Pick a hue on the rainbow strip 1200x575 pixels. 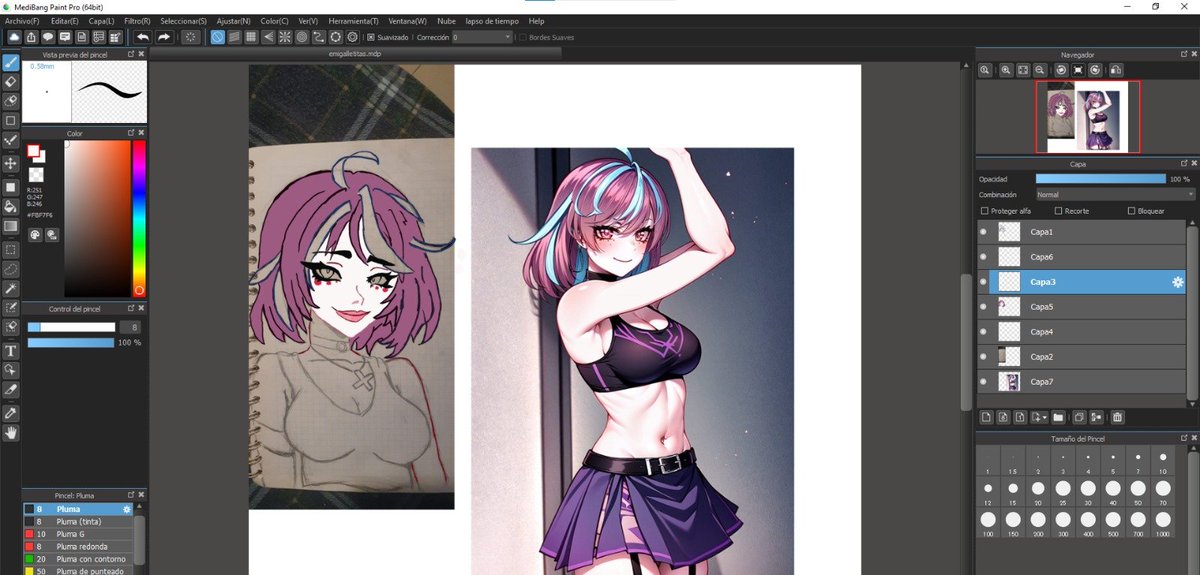139,217
